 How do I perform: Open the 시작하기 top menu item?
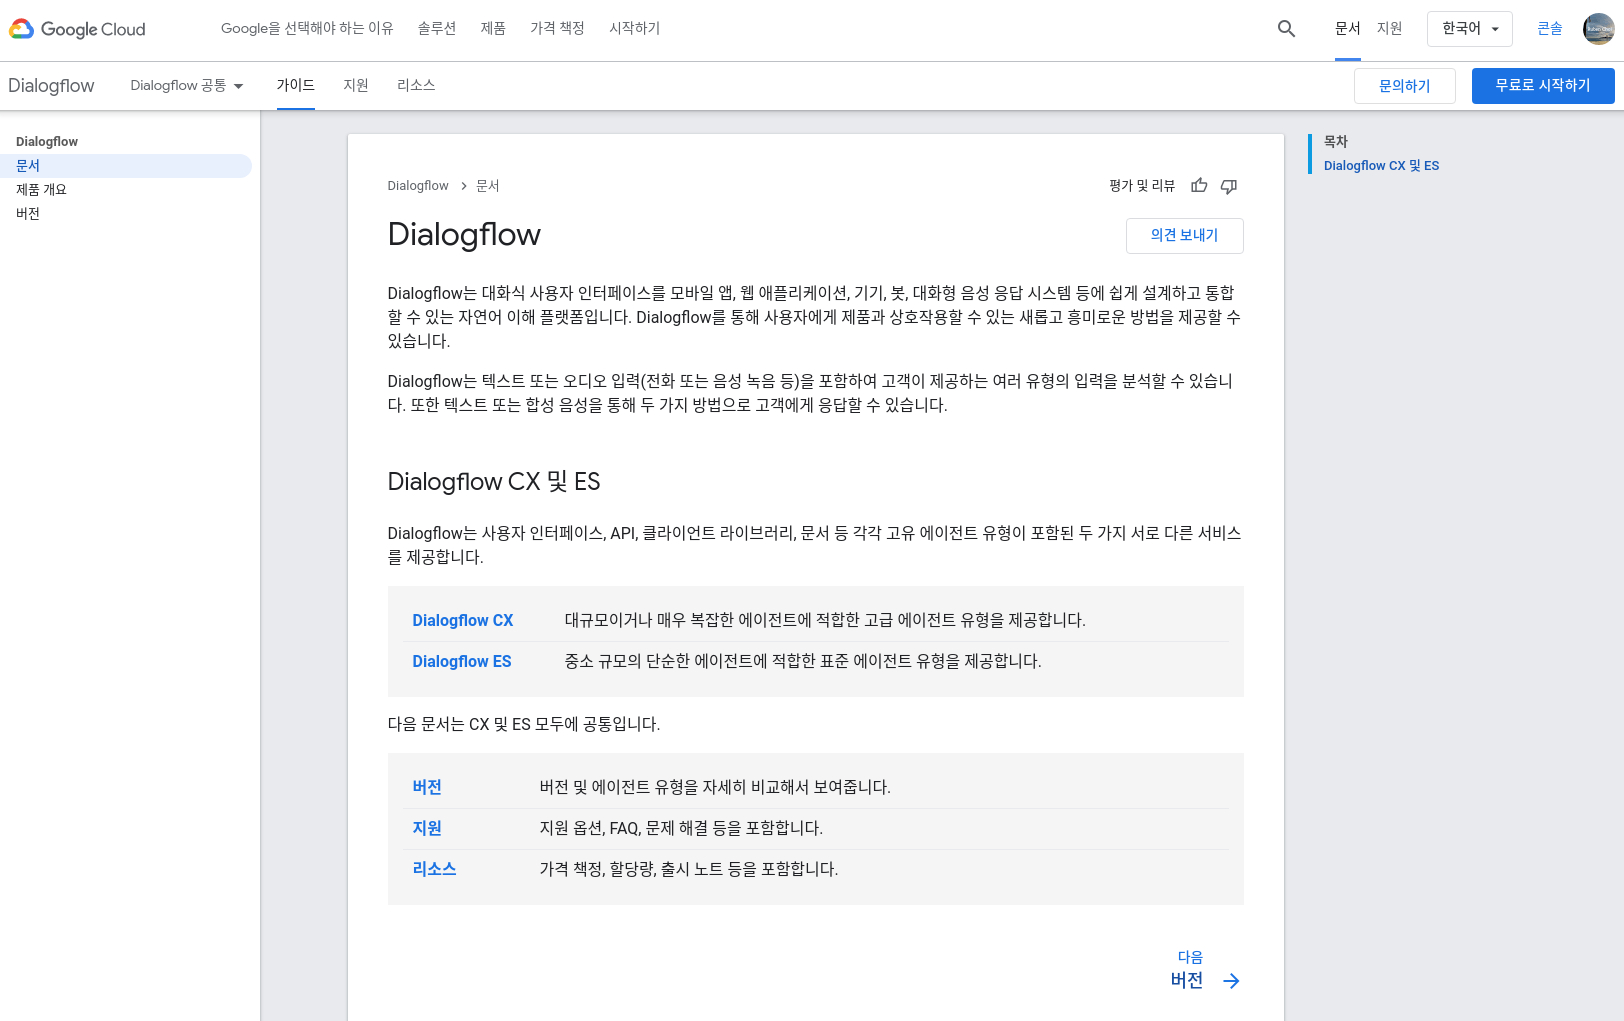tap(635, 29)
